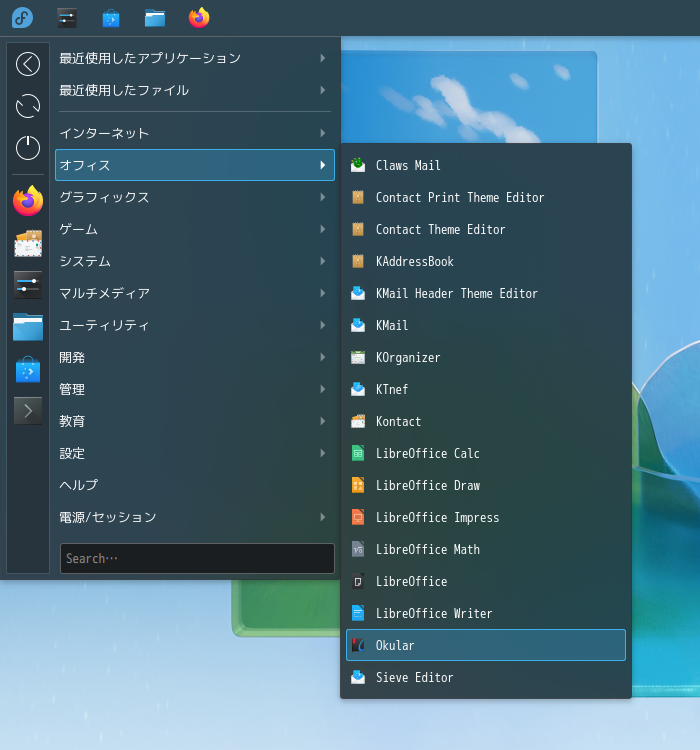Screen dimensions: 700x750
Task: Click the LibreOffice Impress icon
Action: point(358,518)
